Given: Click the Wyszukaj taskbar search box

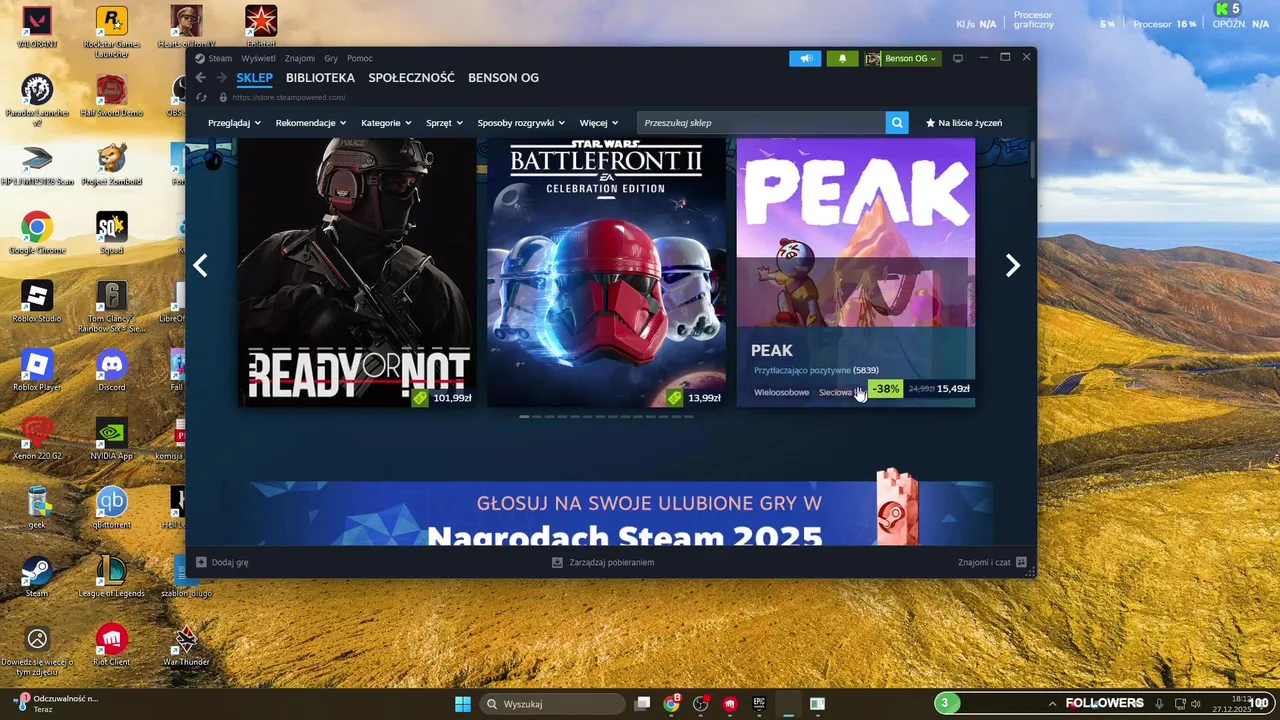Looking at the screenshot, I should (552, 704).
